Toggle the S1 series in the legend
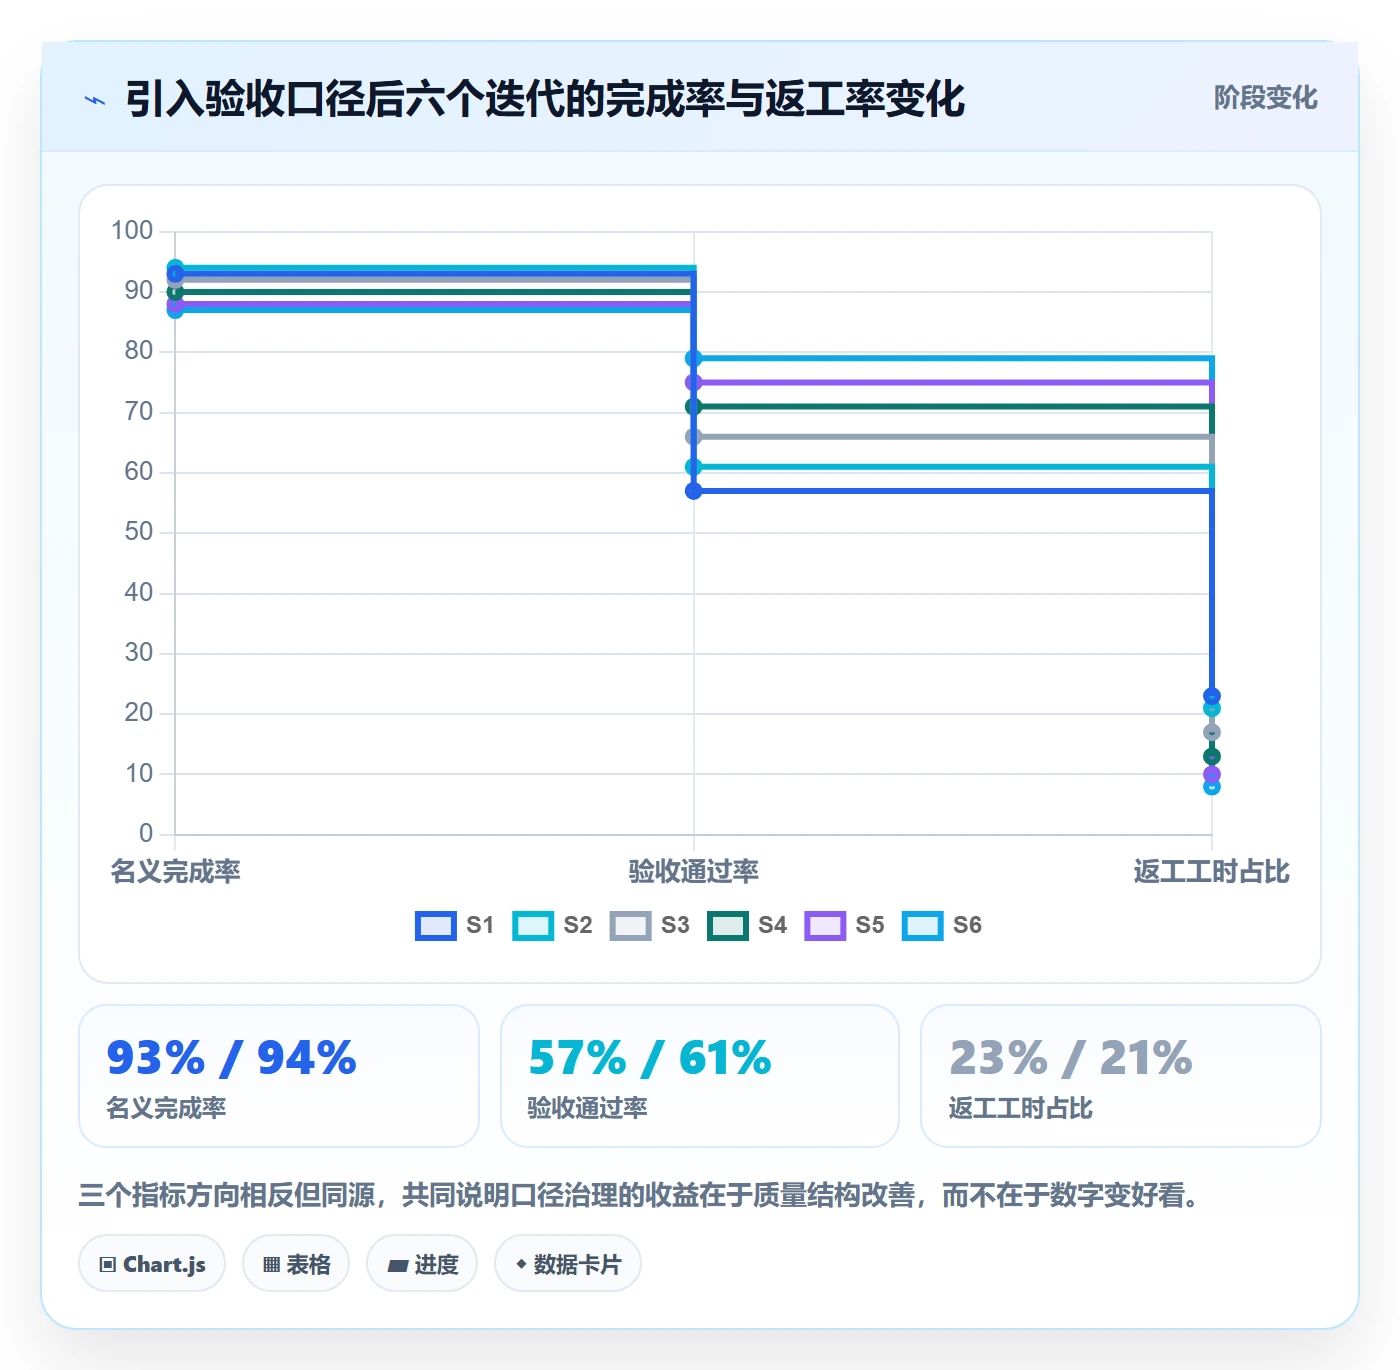Image resolution: width=1400 pixels, height=1370 pixels. pyautogui.click(x=455, y=926)
